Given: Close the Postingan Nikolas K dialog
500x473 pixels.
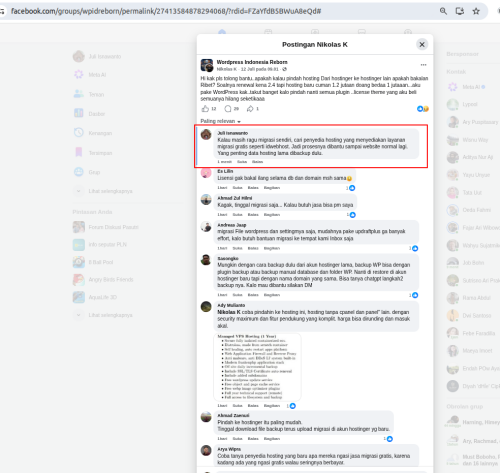Looking at the screenshot, I should click(422, 44).
